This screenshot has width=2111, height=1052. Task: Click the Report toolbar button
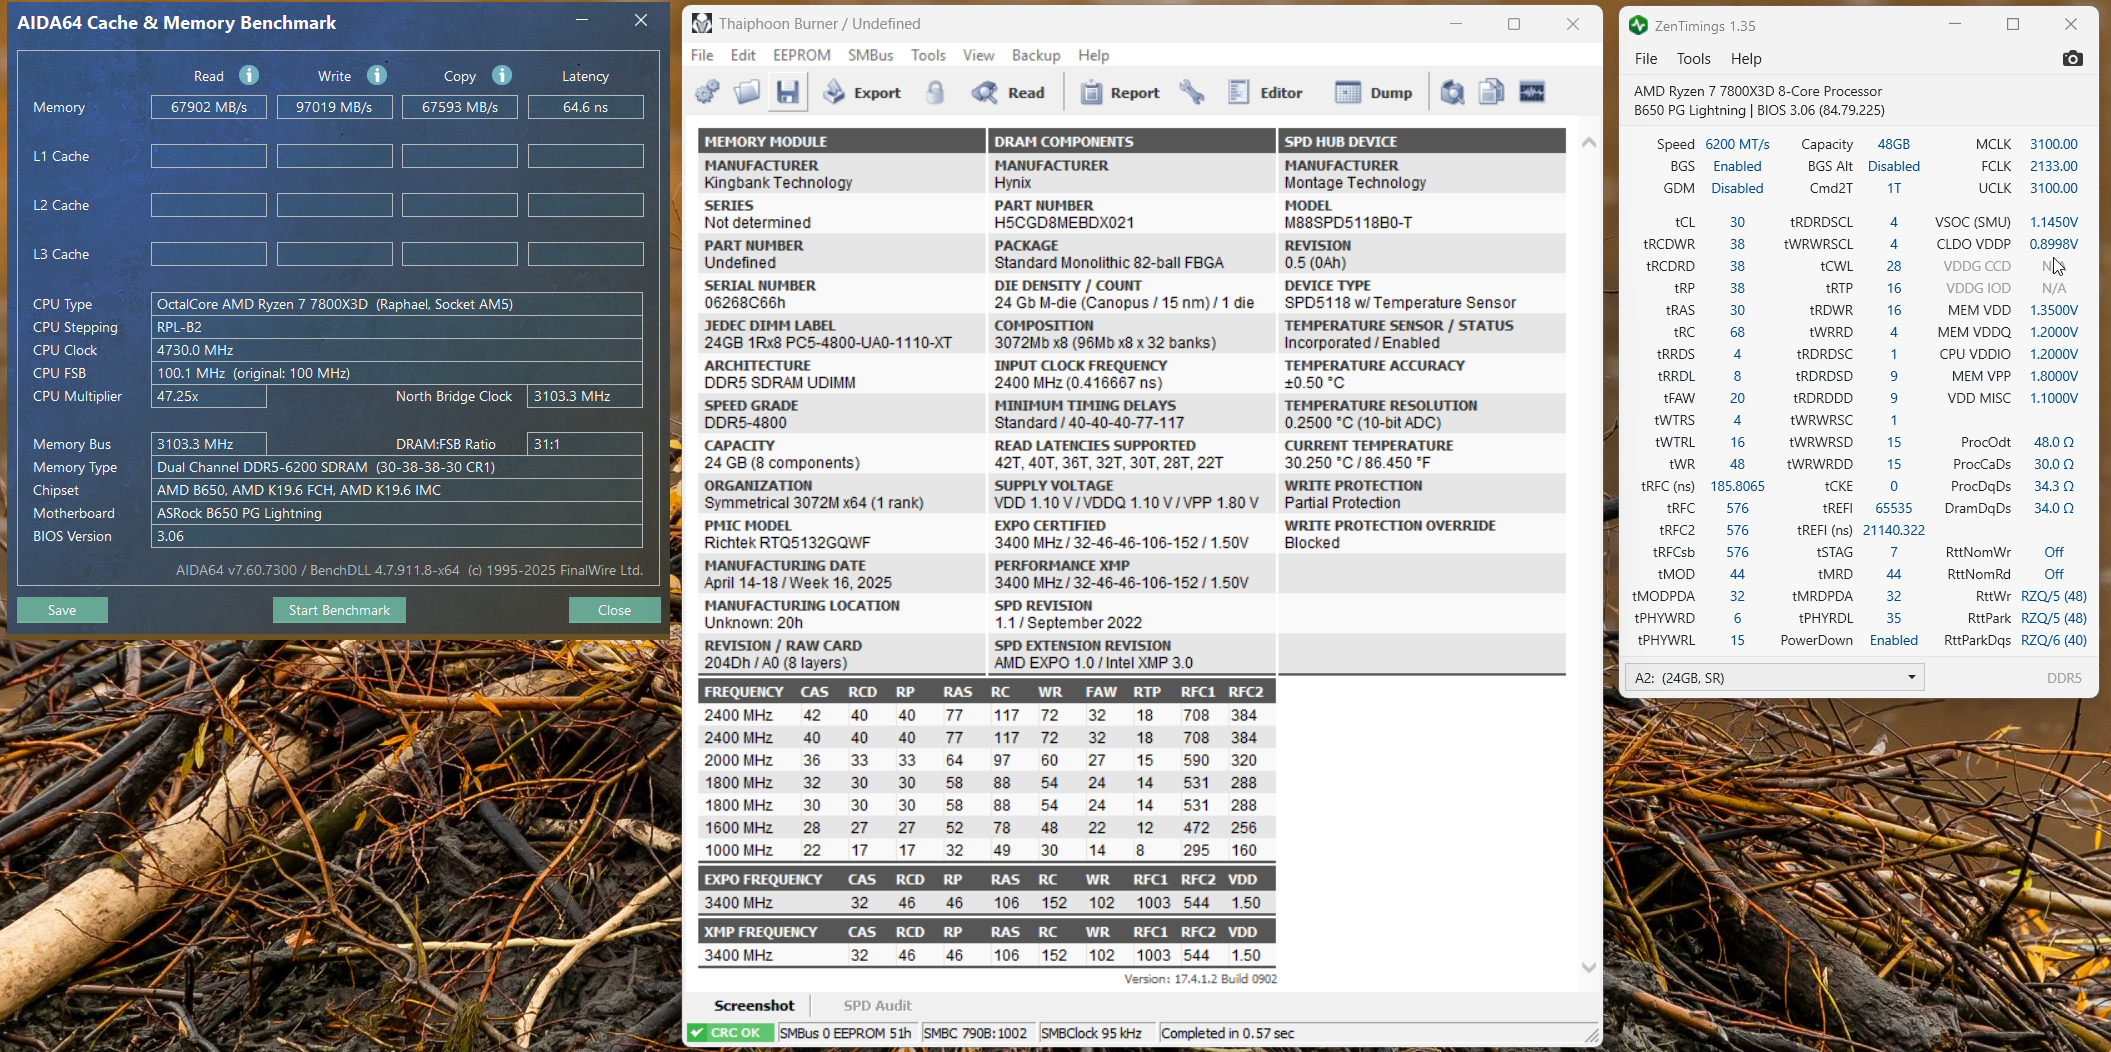[1120, 93]
